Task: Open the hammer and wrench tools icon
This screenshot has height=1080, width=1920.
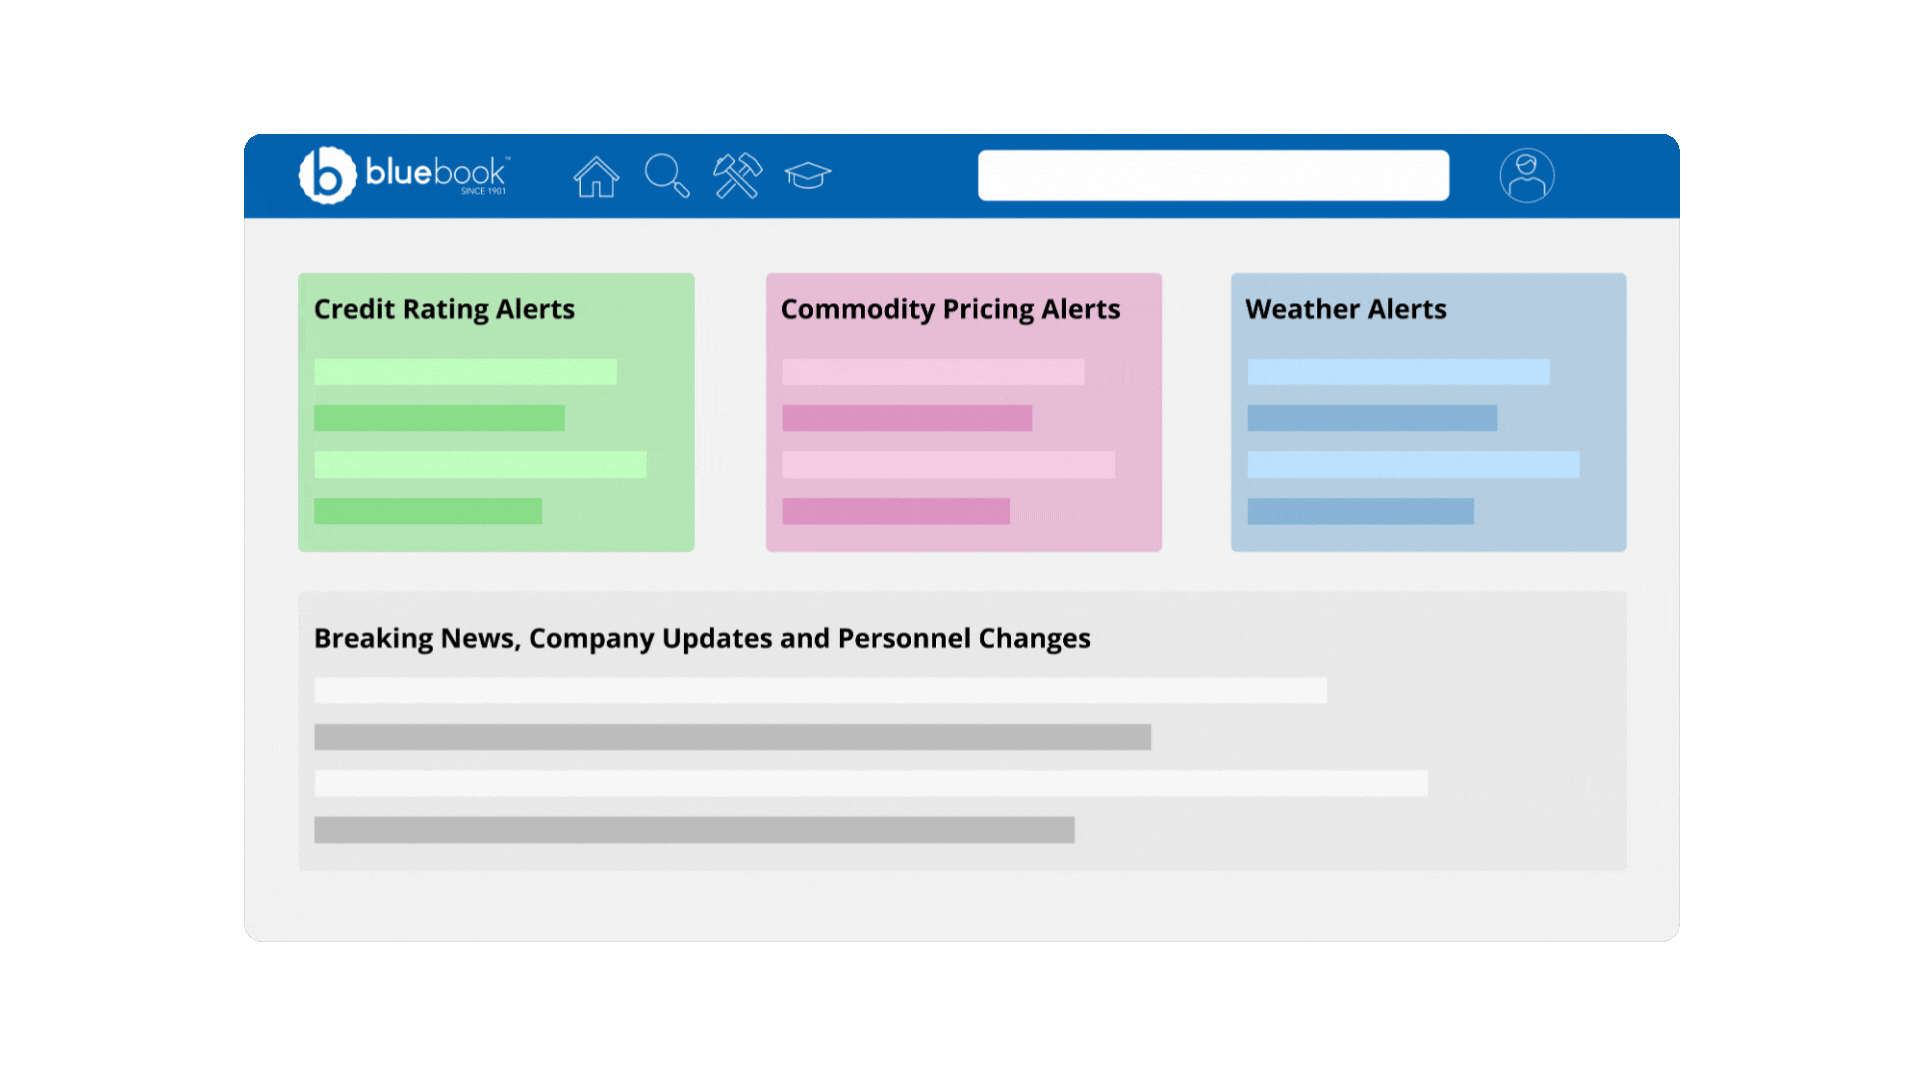Action: click(738, 176)
